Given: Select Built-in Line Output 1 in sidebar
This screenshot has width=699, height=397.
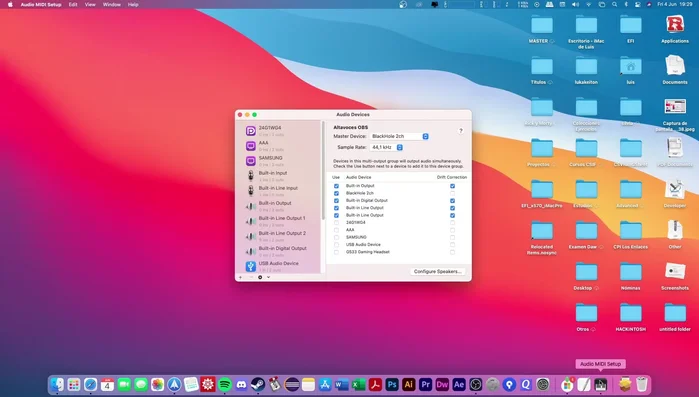Looking at the screenshot, I should point(279,221).
